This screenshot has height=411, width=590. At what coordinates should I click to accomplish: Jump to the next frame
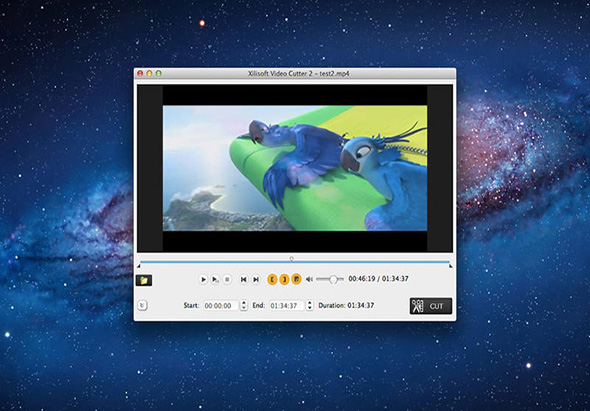(x=256, y=279)
